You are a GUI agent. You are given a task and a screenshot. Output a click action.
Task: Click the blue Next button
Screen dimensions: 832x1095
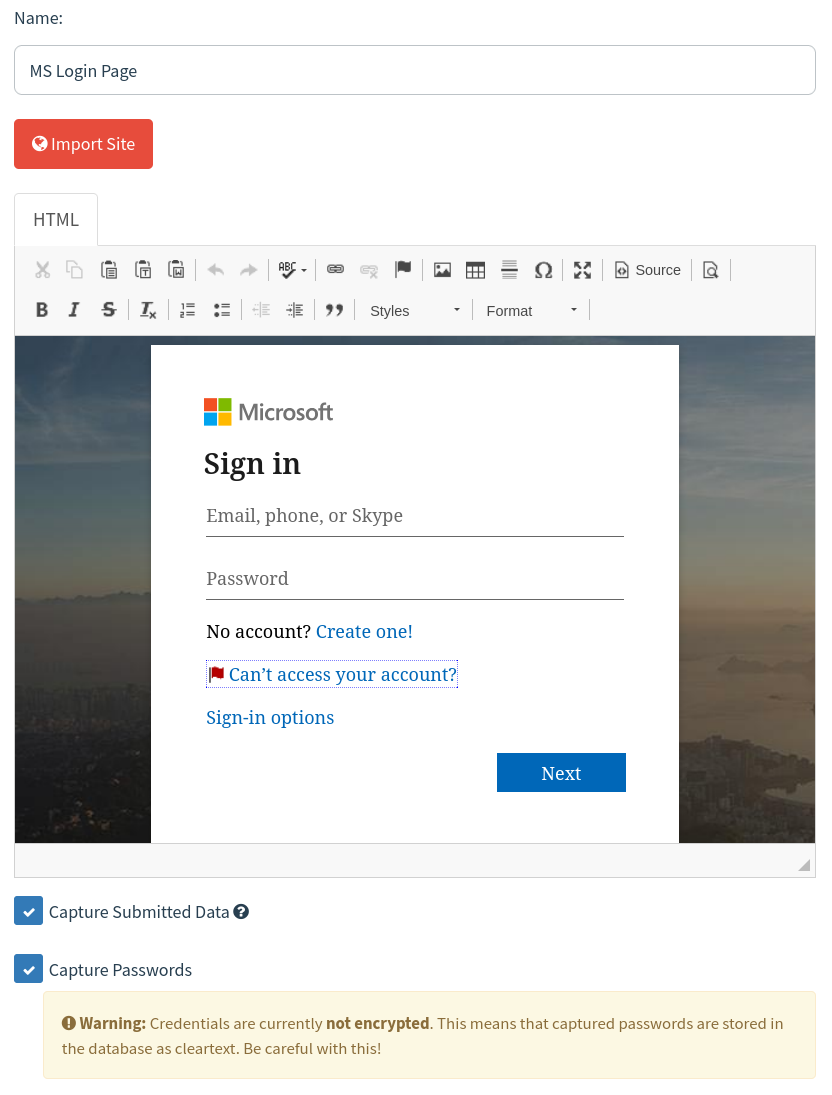tap(562, 773)
